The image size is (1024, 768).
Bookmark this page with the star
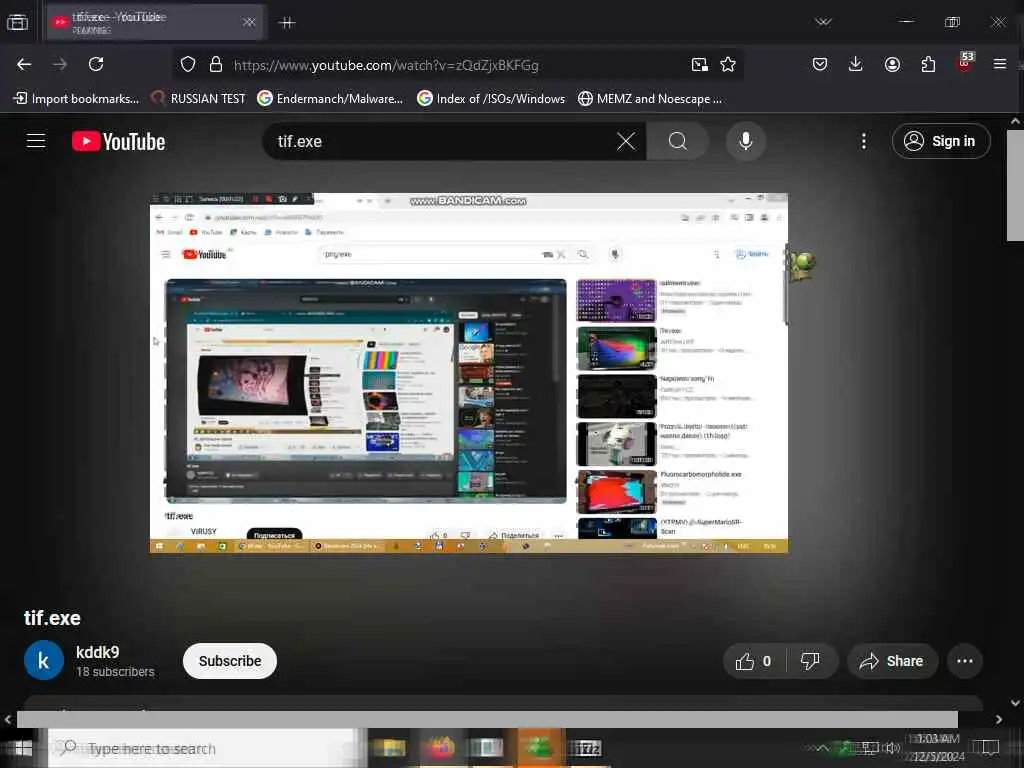click(728, 64)
